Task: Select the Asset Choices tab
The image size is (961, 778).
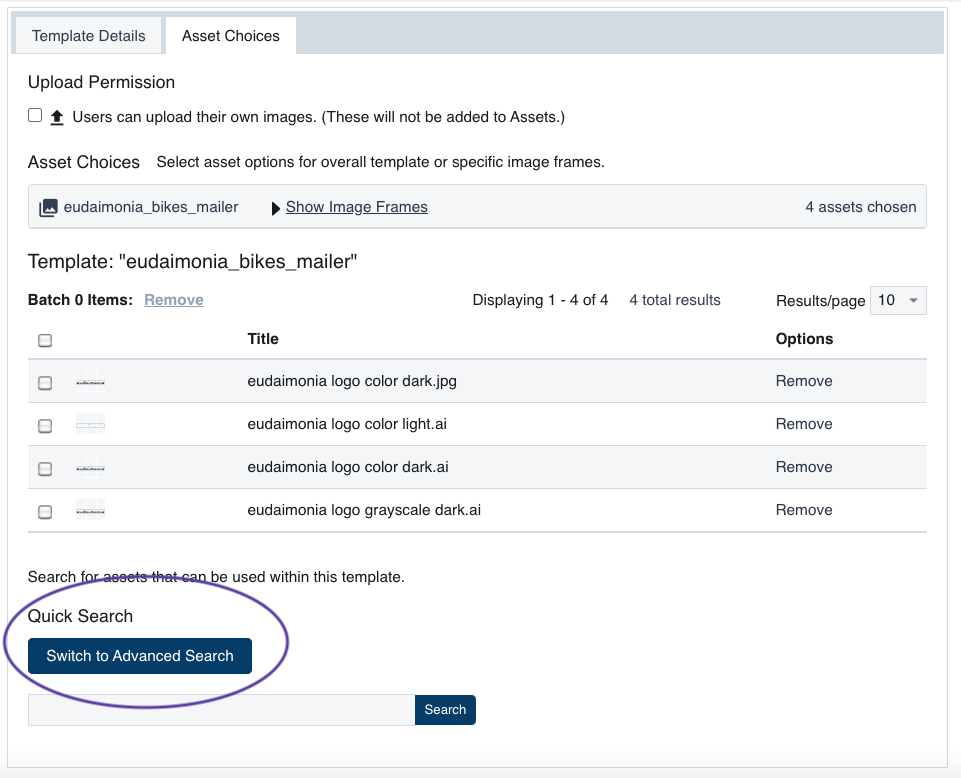Action: [230, 36]
